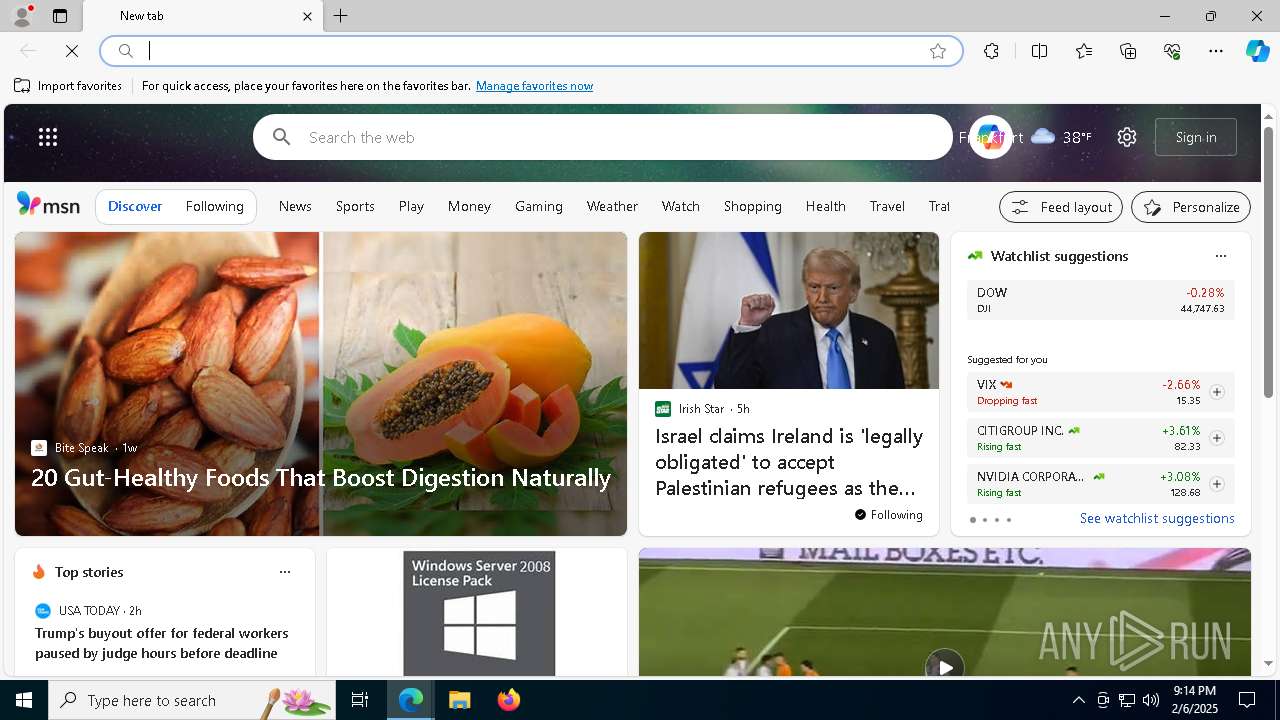The width and height of the screenshot is (1280, 720).
Task: Add VIX to watchlist
Action: pos(1216,392)
